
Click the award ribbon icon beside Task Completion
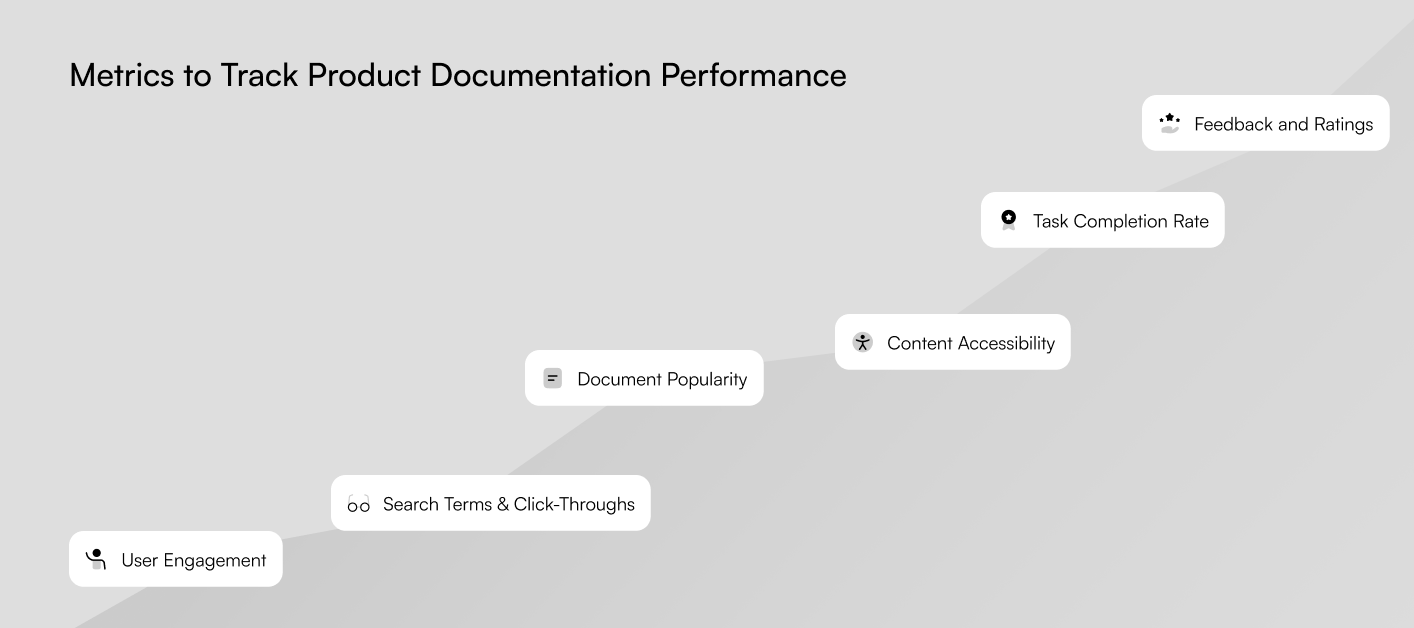[x=1008, y=220]
